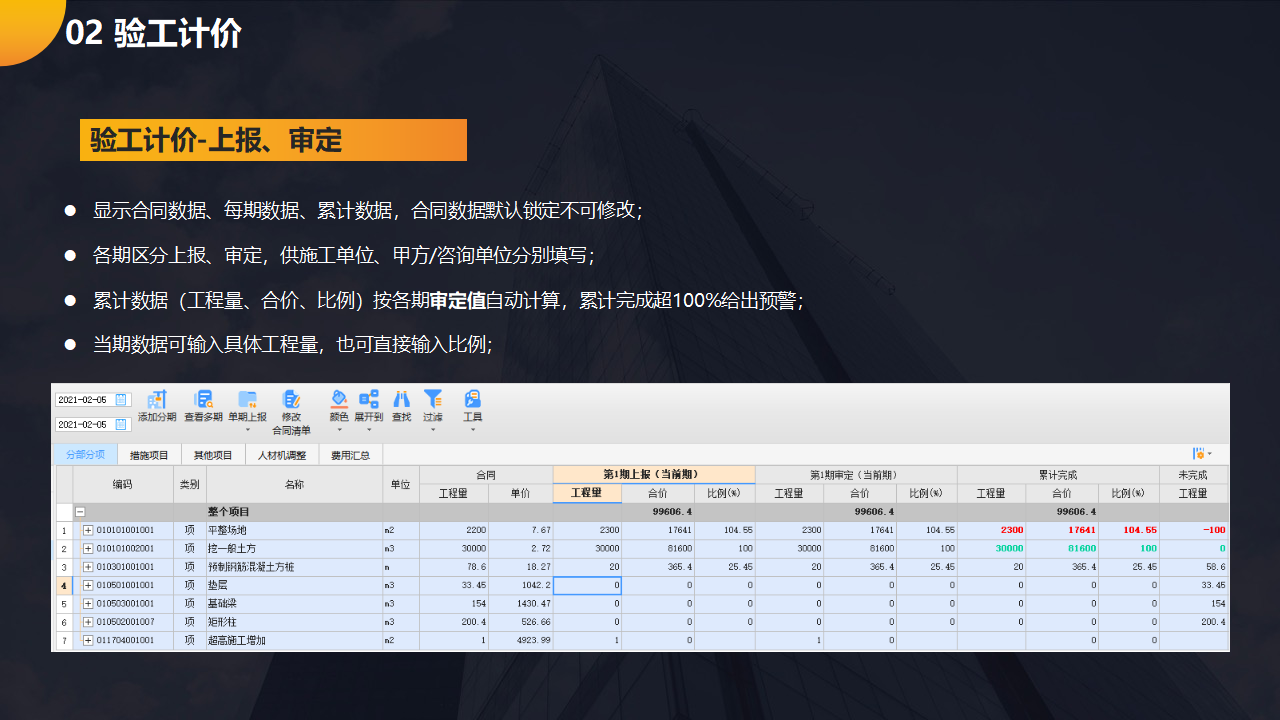This screenshot has height=720, width=1280.
Task: Click the red 17641 cumulative 合价 cell
Action: coord(1061,530)
